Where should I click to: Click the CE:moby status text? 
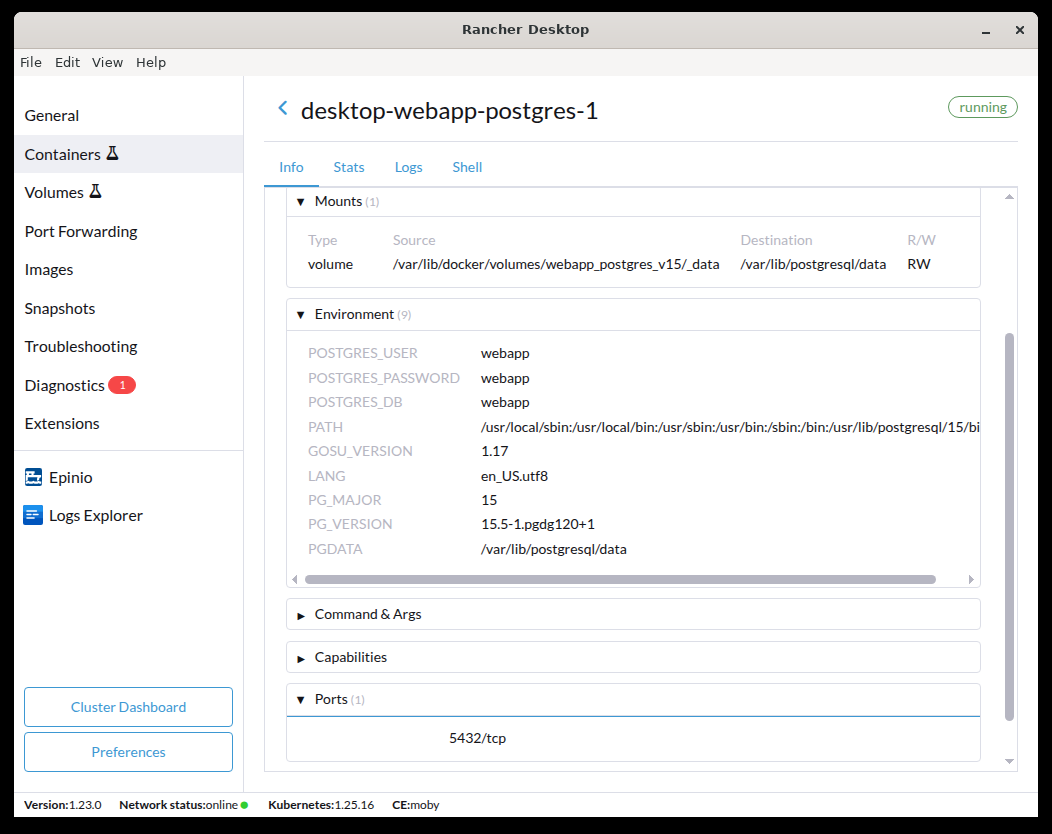click(x=415, y=804)
